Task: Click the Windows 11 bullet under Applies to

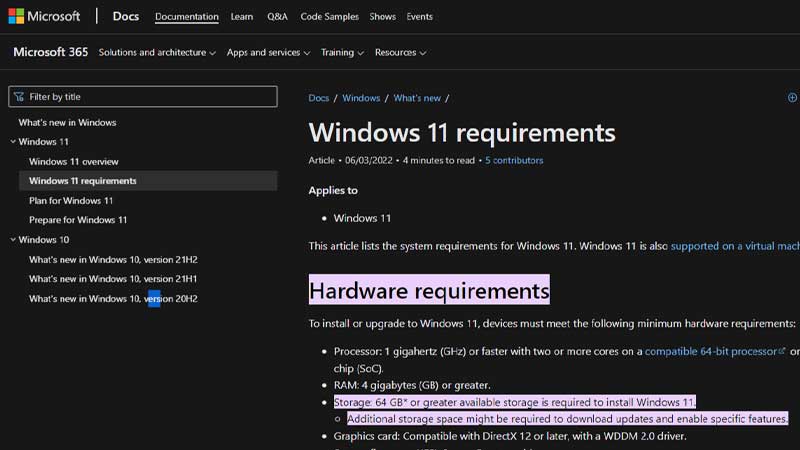Action: (362, 218)
